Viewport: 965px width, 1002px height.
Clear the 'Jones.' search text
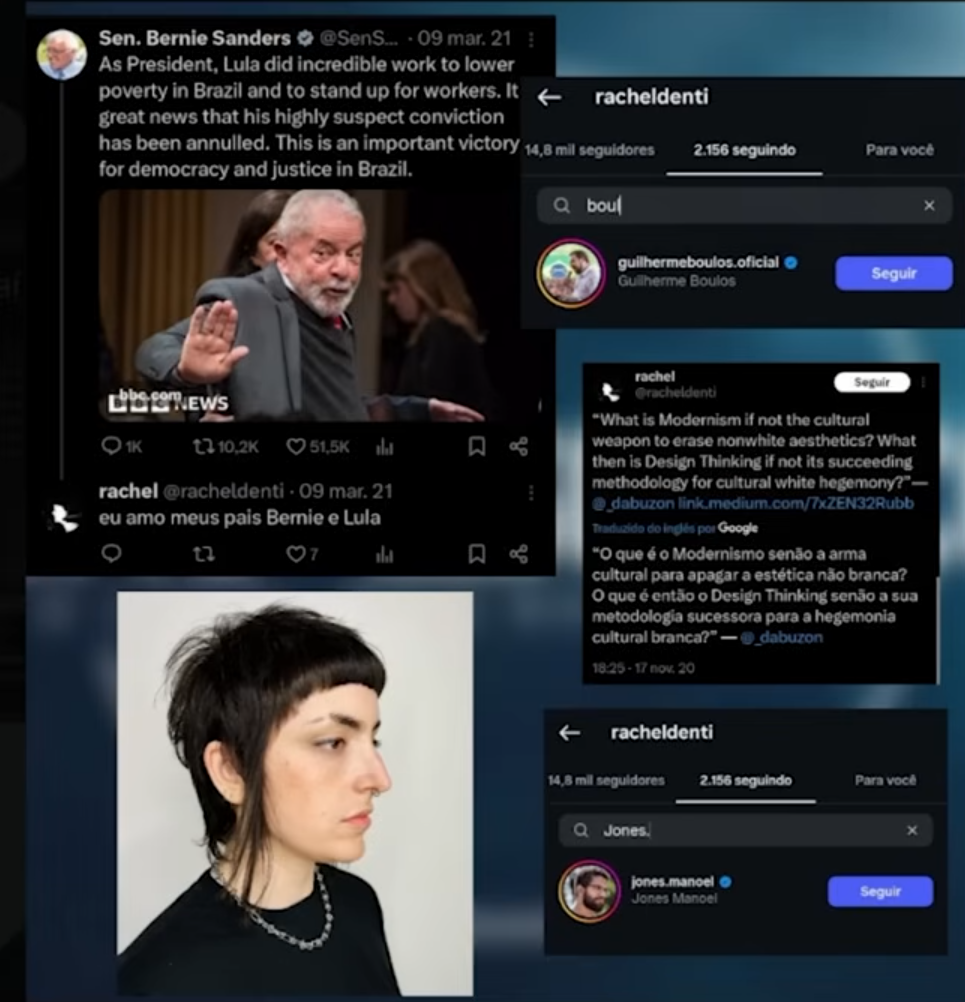(x=912, y=830)
